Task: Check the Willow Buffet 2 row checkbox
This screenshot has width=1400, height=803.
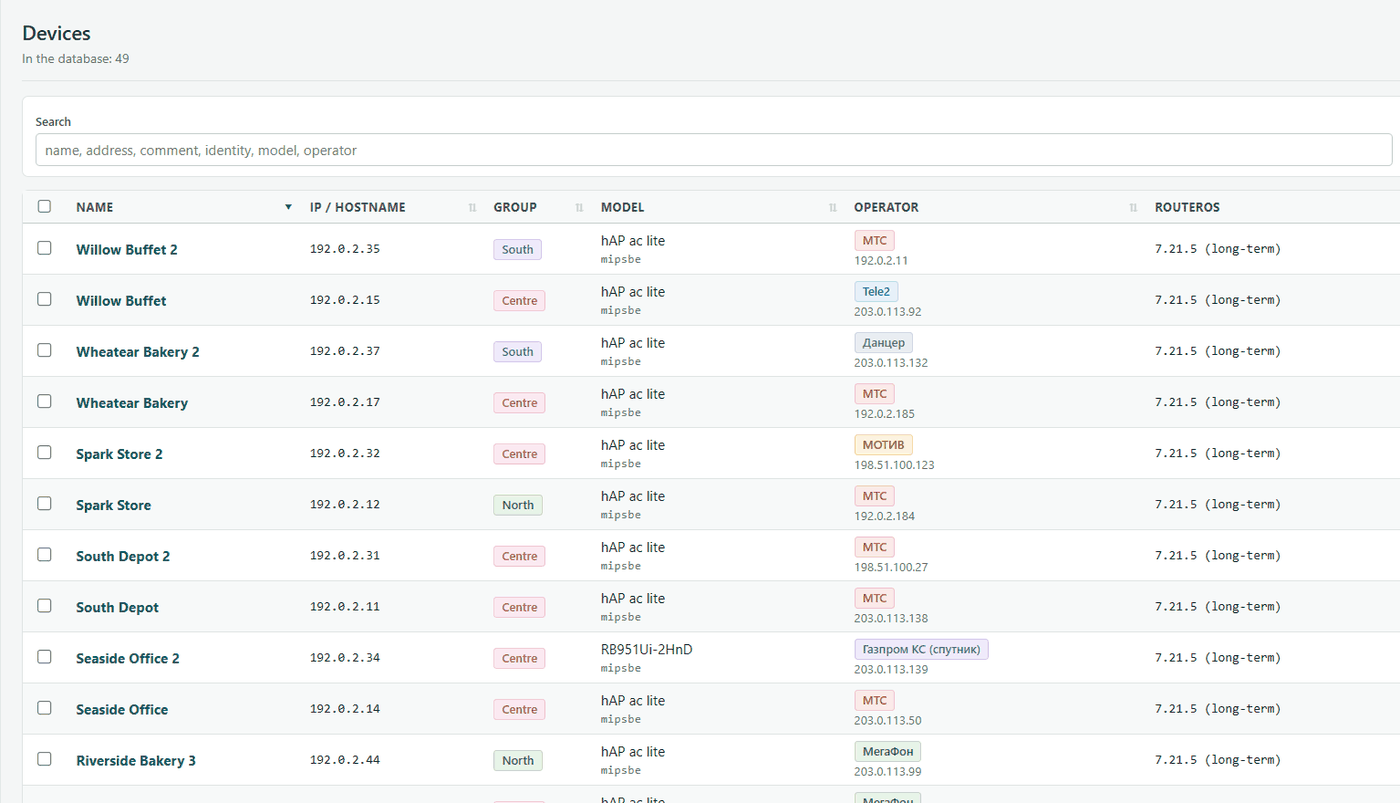Action: [44, 248]
